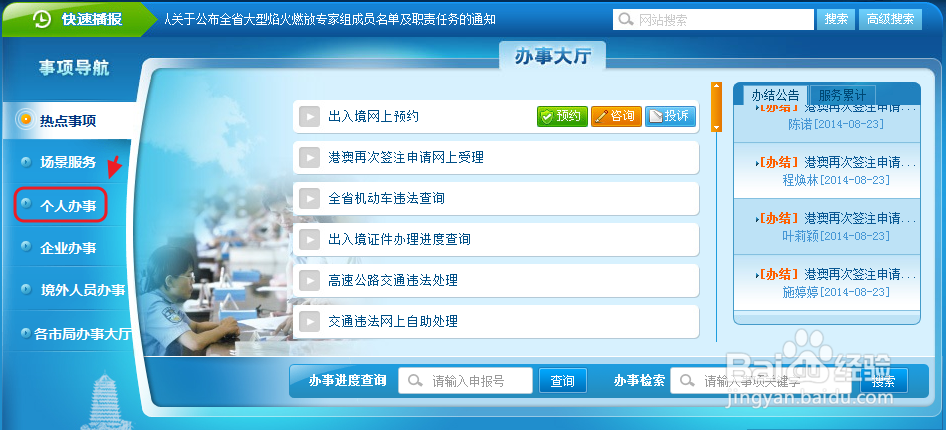Open 高级搜索
This screenshot has width=946, height=430.
click(x=890, y=19)
